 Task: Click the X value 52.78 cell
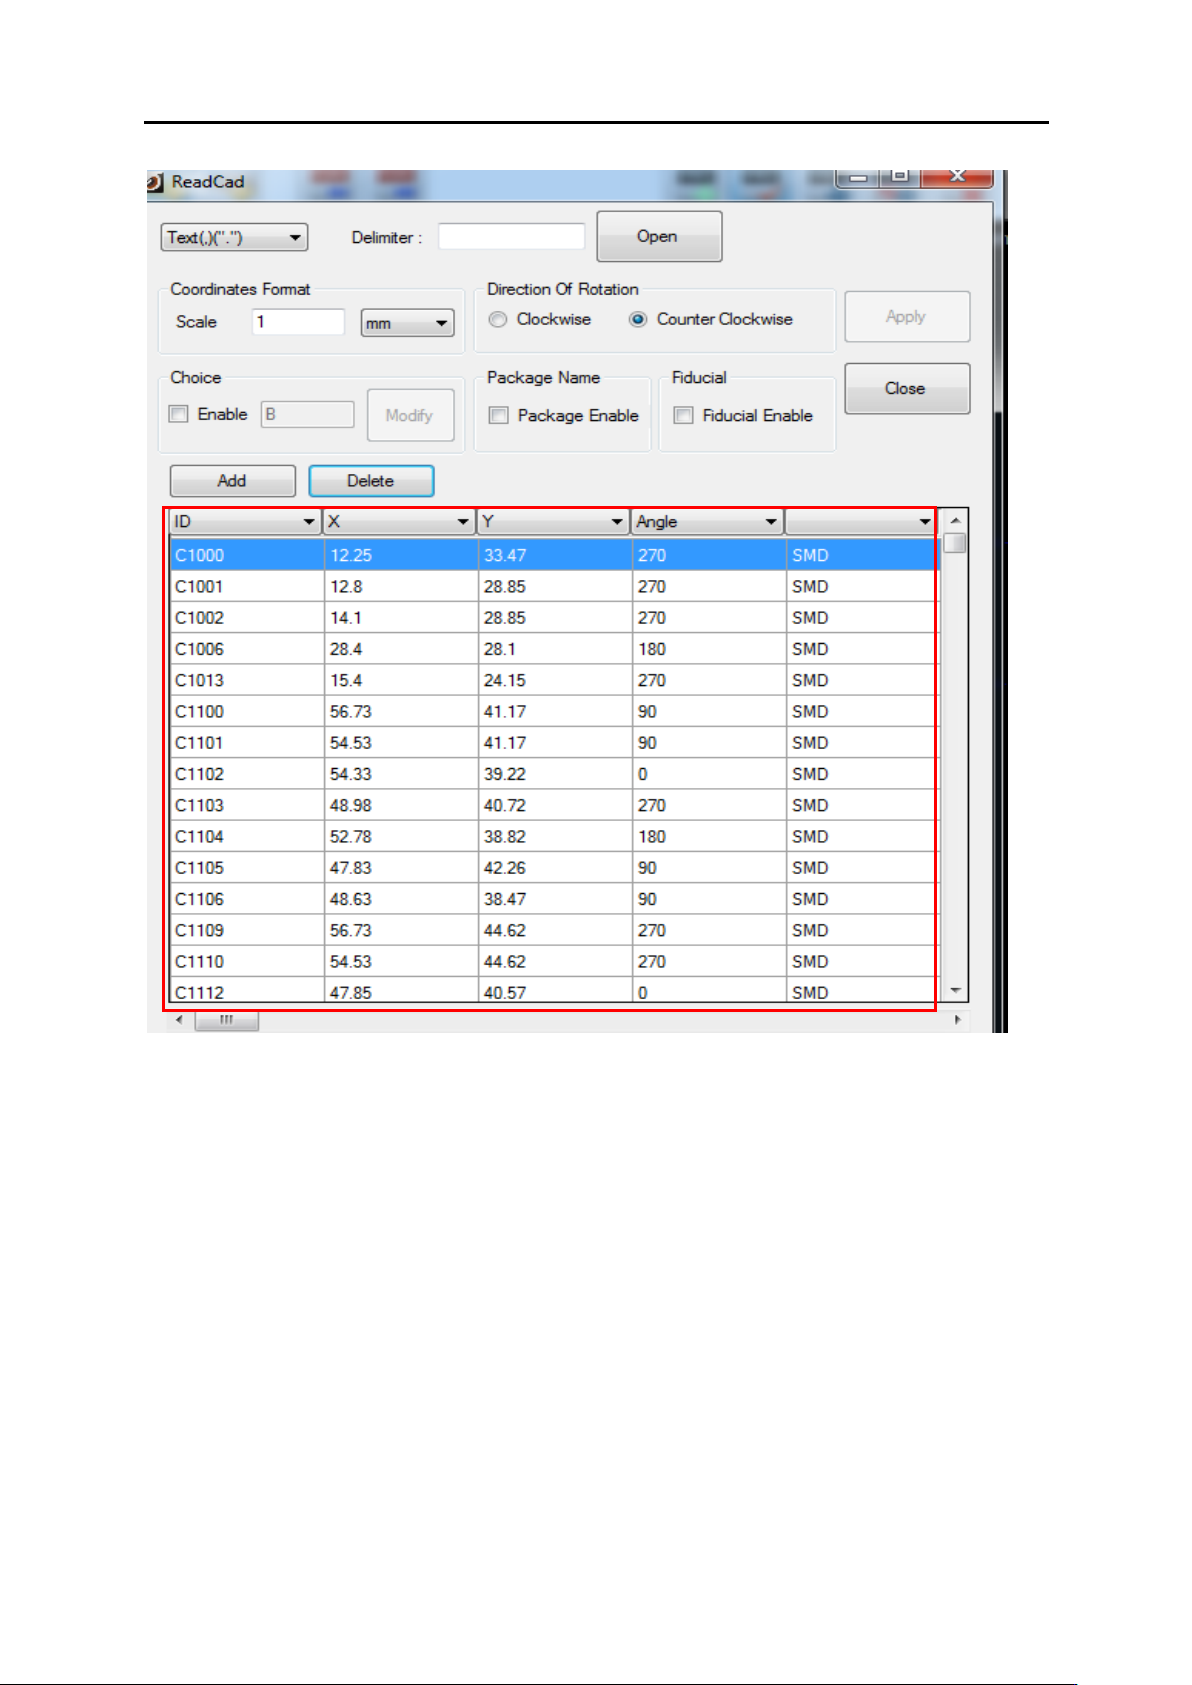(402, 836)
